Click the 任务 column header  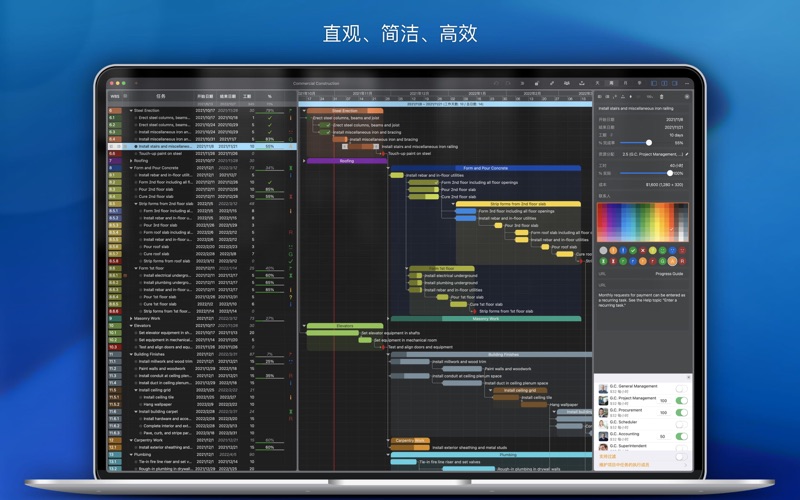pyautogui.click(x=161, y=96)
